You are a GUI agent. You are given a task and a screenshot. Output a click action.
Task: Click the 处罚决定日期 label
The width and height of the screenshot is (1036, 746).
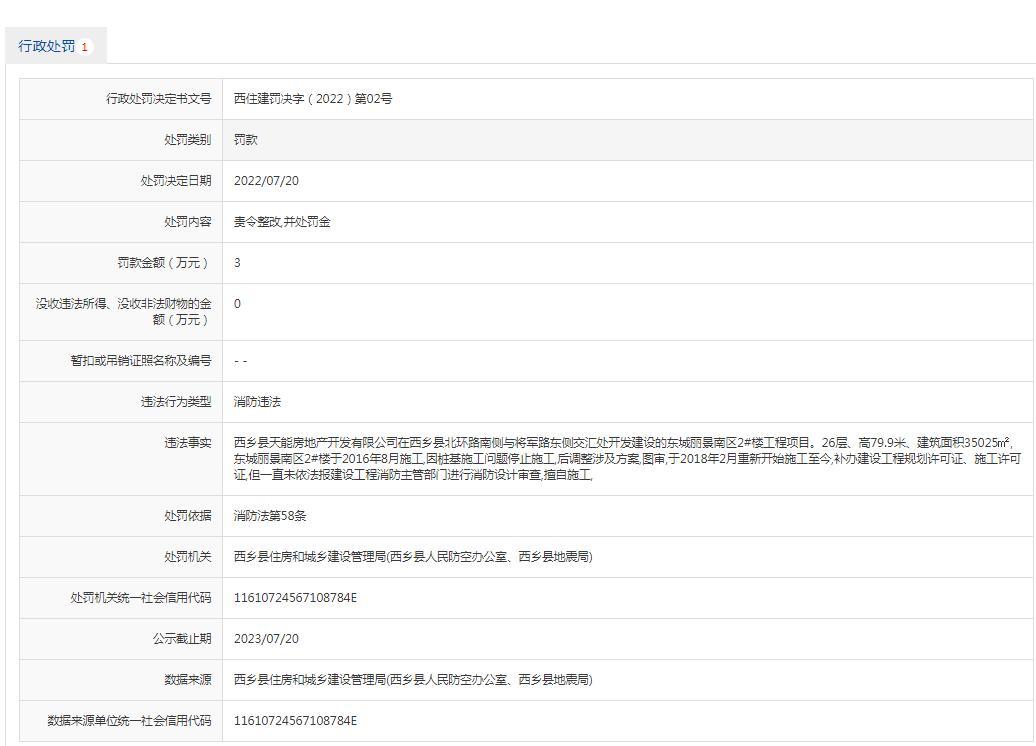[176, 180]
